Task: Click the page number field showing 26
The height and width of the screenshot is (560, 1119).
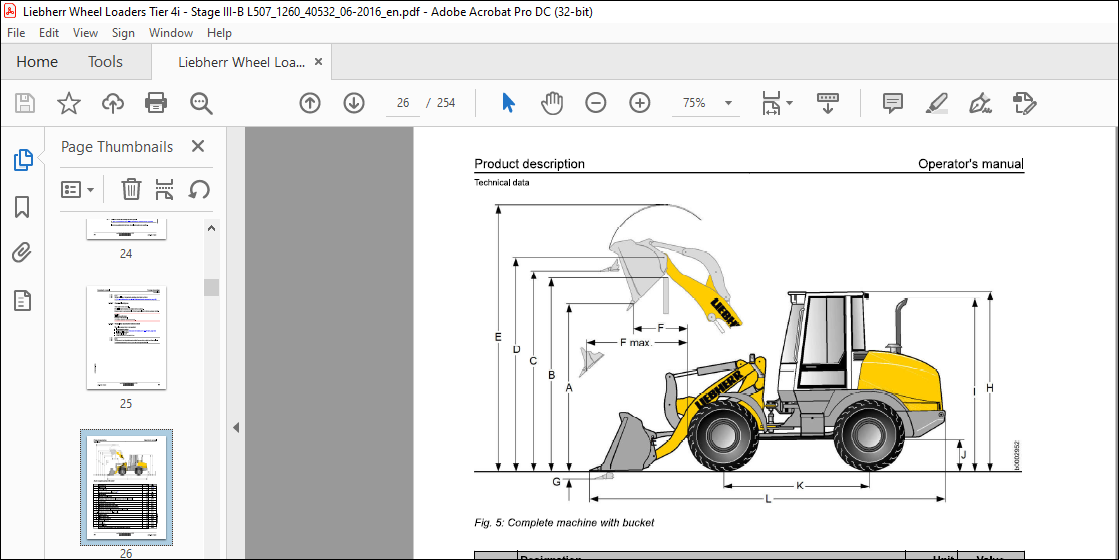Action: tap(403, 103)
